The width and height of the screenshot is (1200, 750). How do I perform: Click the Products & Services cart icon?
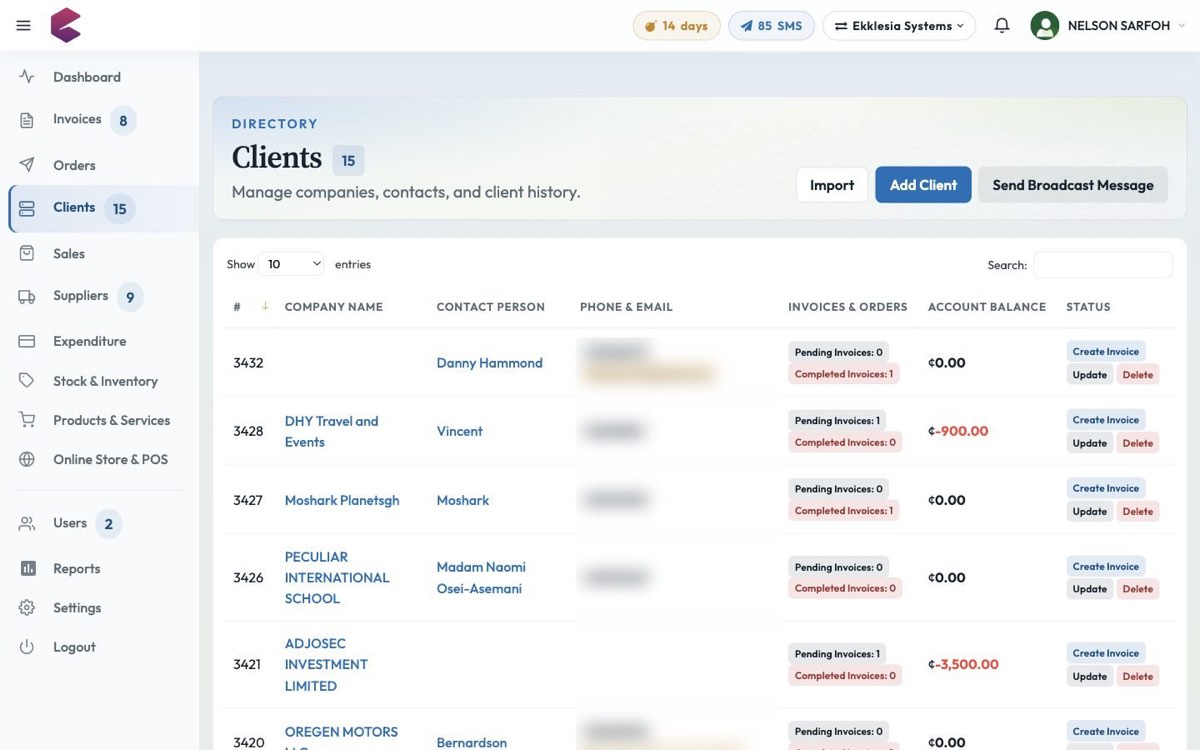click(27, 420)
